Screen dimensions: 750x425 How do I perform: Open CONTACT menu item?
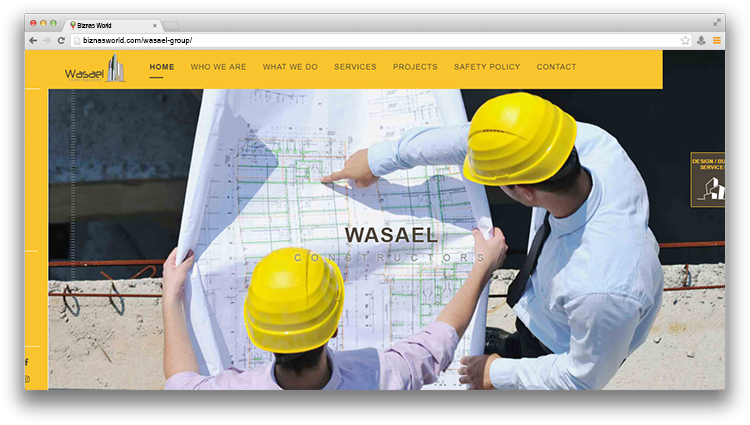(x=556, y=67)
